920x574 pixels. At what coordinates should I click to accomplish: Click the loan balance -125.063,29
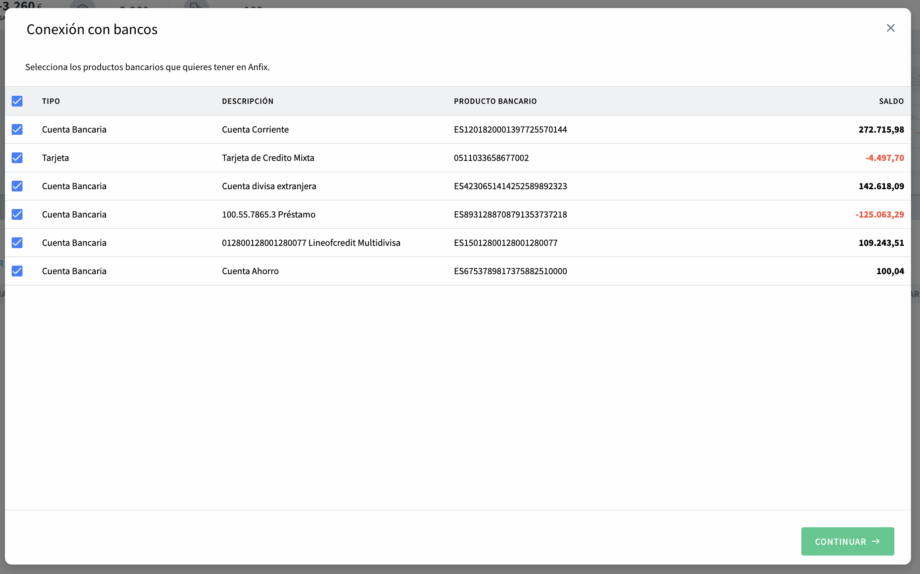[x=879, y=214]
